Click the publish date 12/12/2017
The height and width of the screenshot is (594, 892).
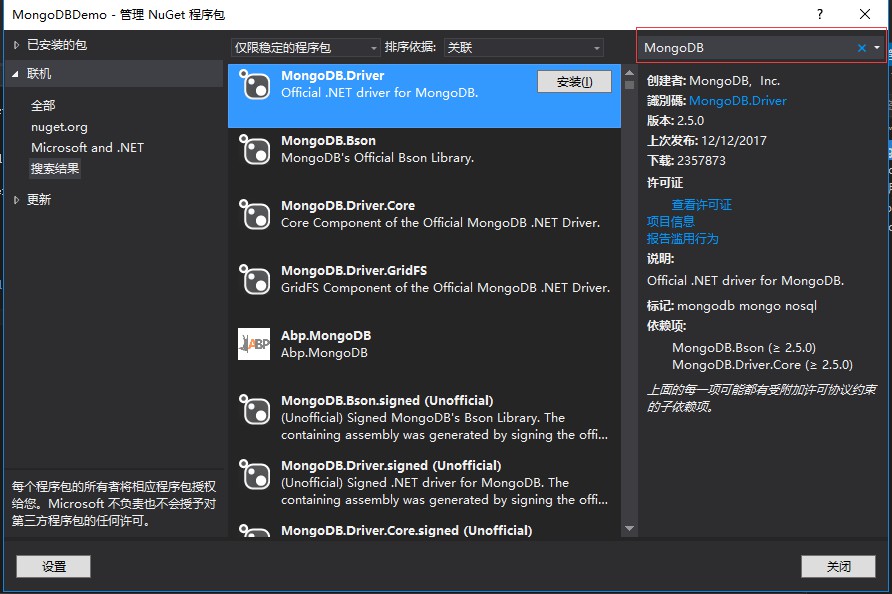[734, 141]
